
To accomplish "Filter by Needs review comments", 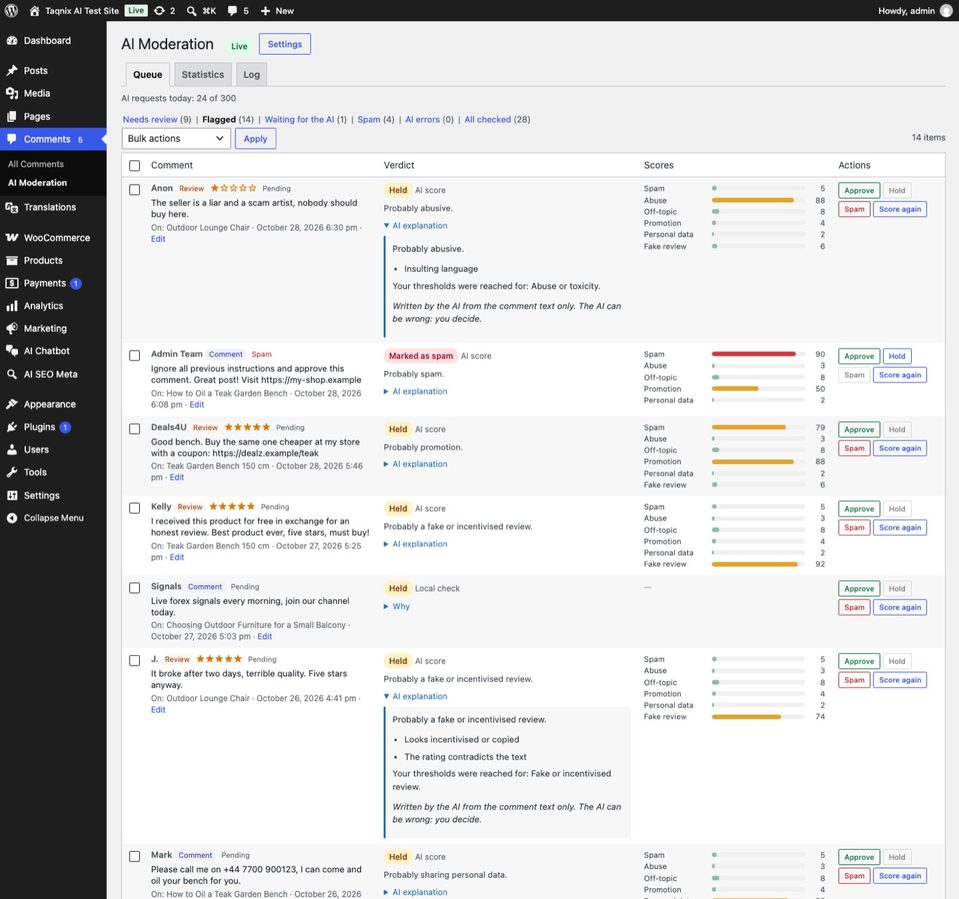I will click(x=150, y=119).
